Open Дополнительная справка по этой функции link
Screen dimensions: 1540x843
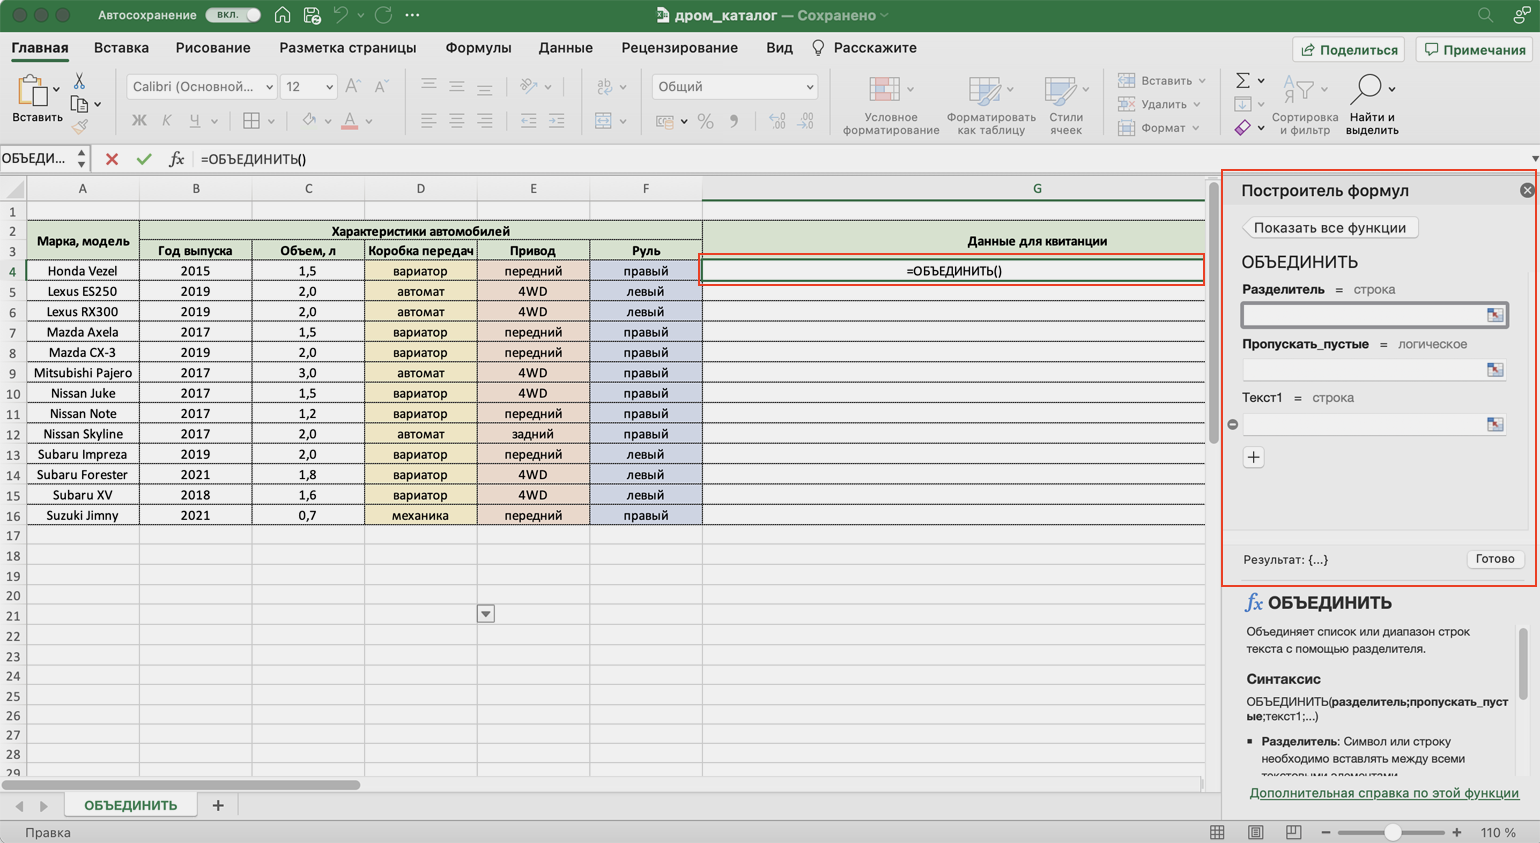(1383, 793)
